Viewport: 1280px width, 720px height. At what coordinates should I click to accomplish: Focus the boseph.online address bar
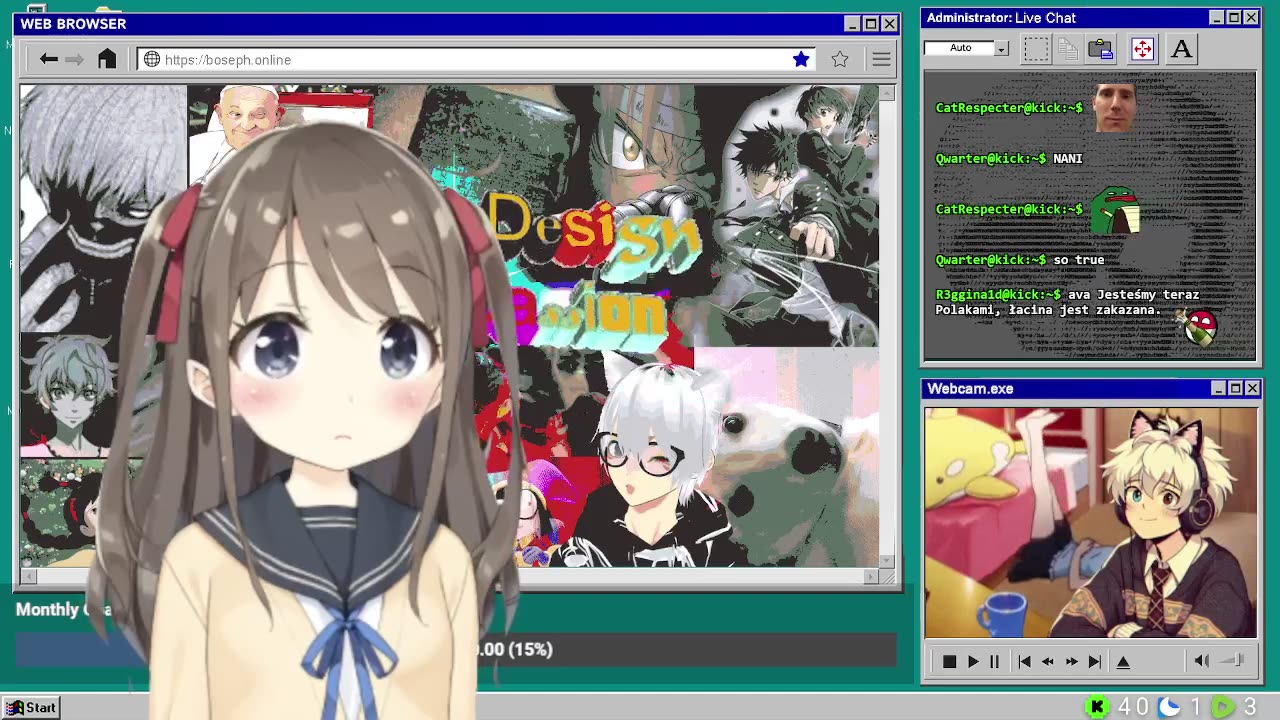click(x=476, y=60)
